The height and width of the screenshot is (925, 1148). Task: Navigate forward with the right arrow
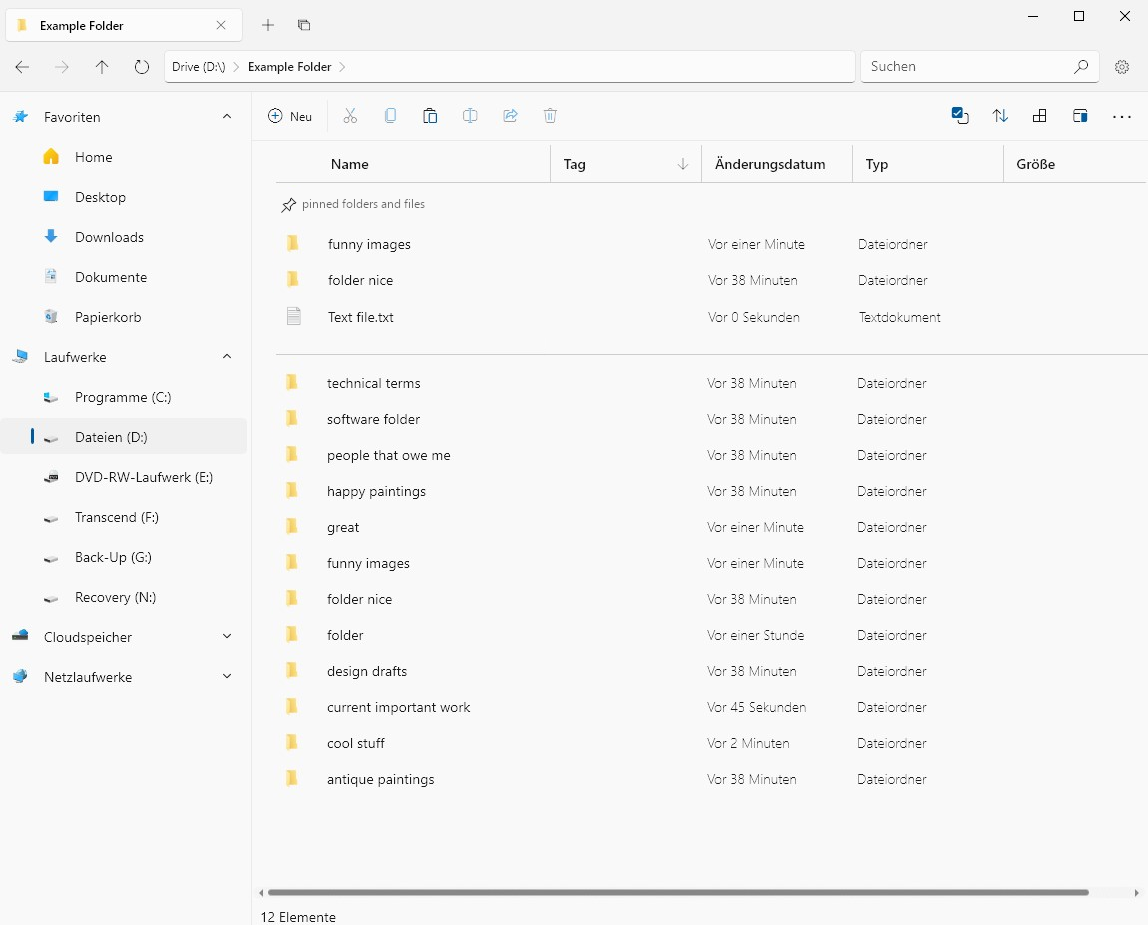point(62,67)
